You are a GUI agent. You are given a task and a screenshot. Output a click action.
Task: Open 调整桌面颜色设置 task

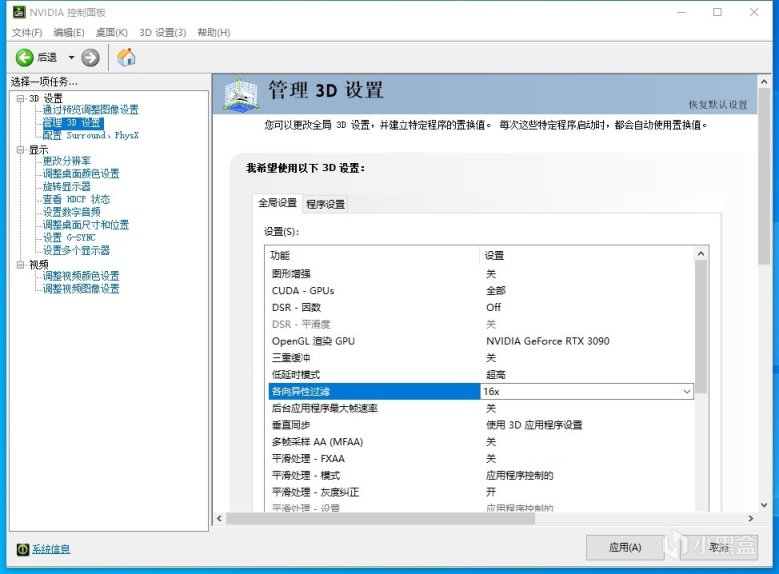coord(81,173)
